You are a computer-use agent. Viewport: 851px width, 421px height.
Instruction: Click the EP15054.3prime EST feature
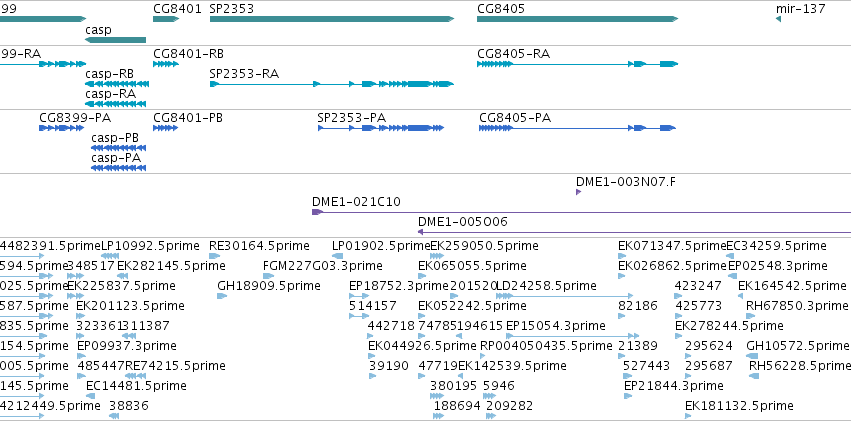tap(573, 336)
